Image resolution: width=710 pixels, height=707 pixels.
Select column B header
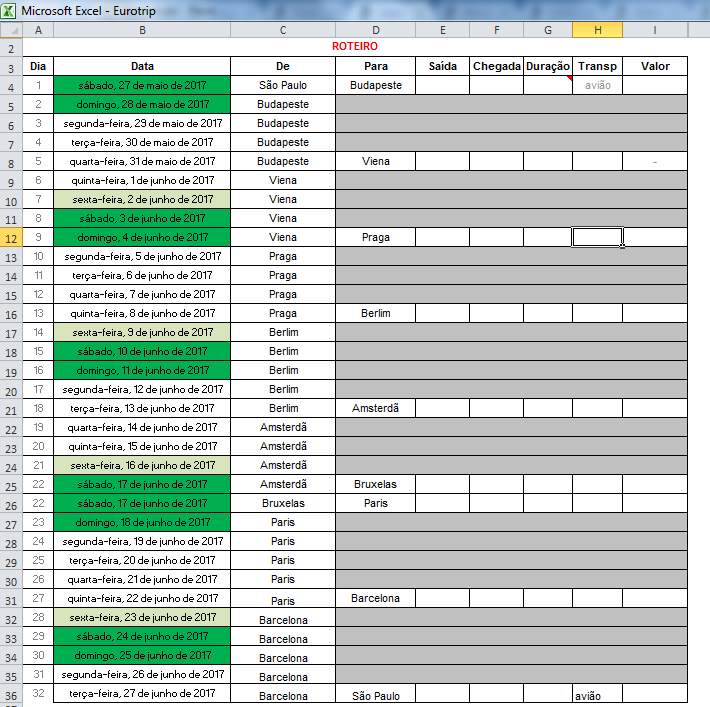(x=142, y=30)
